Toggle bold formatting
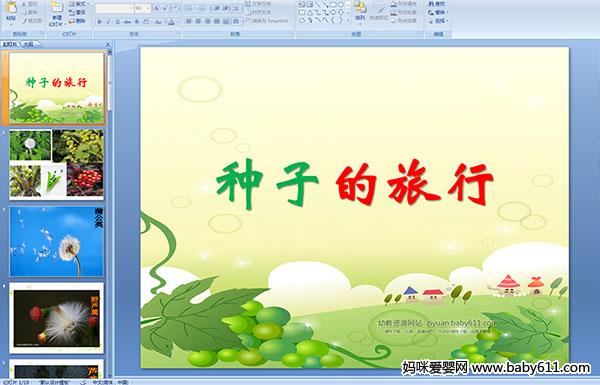600x385 pixels. pyautogui.click(x=99, y=22)
